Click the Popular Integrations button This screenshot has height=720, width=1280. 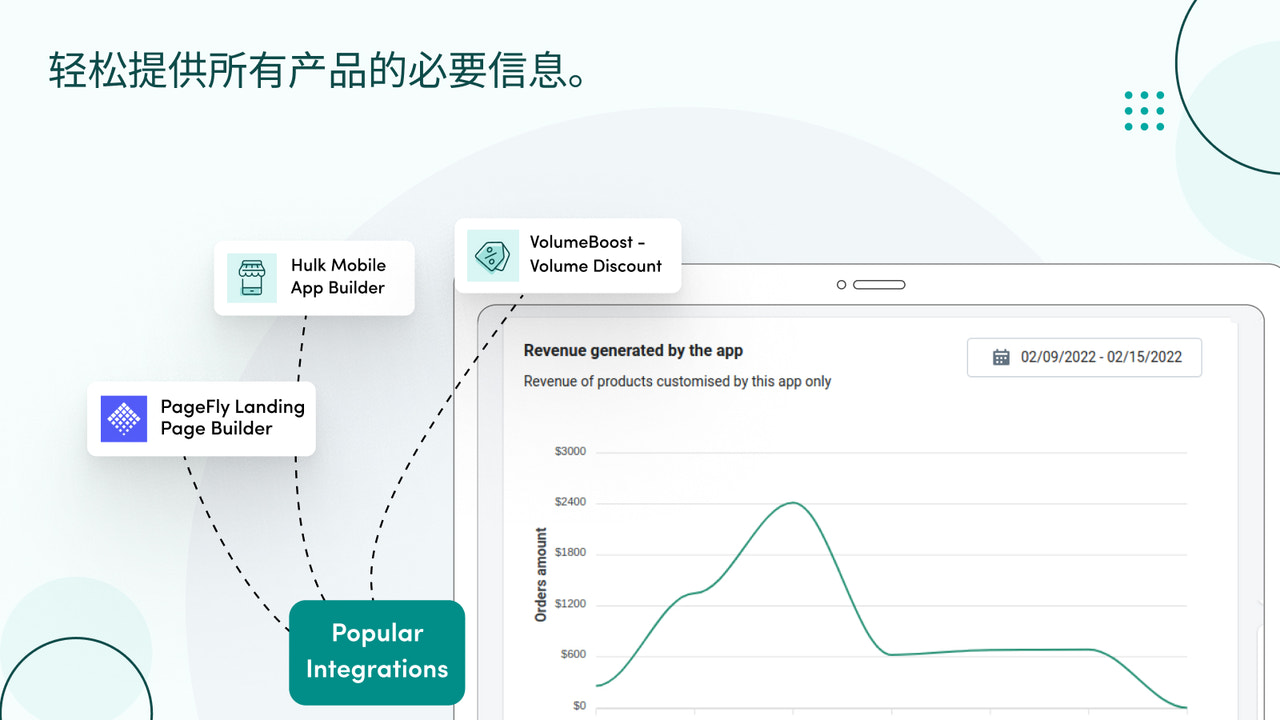point(377,651)
